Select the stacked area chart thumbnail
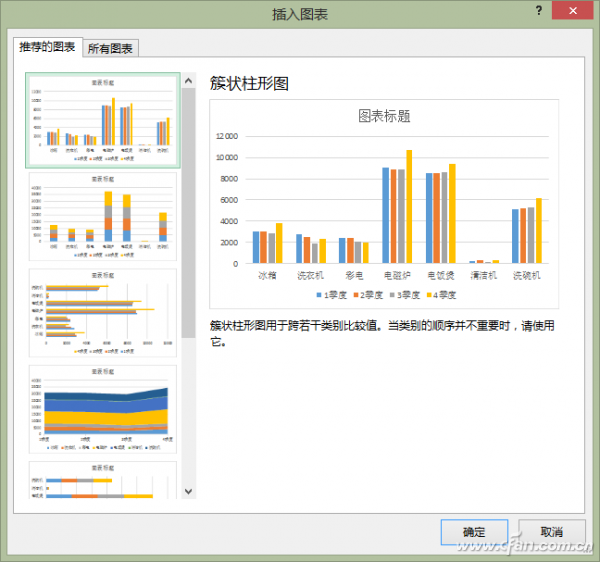This screenshot has height=562, width=600. coord(103,407)
